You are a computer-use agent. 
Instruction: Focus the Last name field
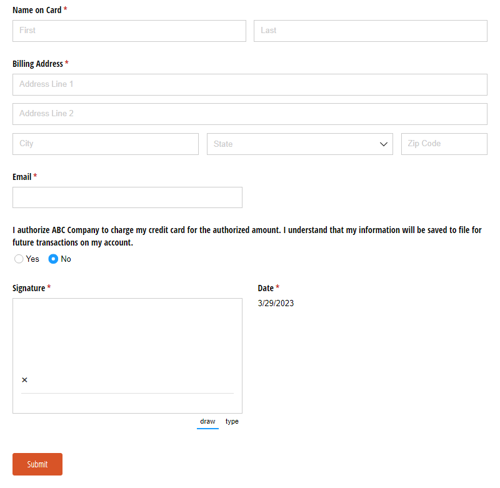(x=371, y=31)
